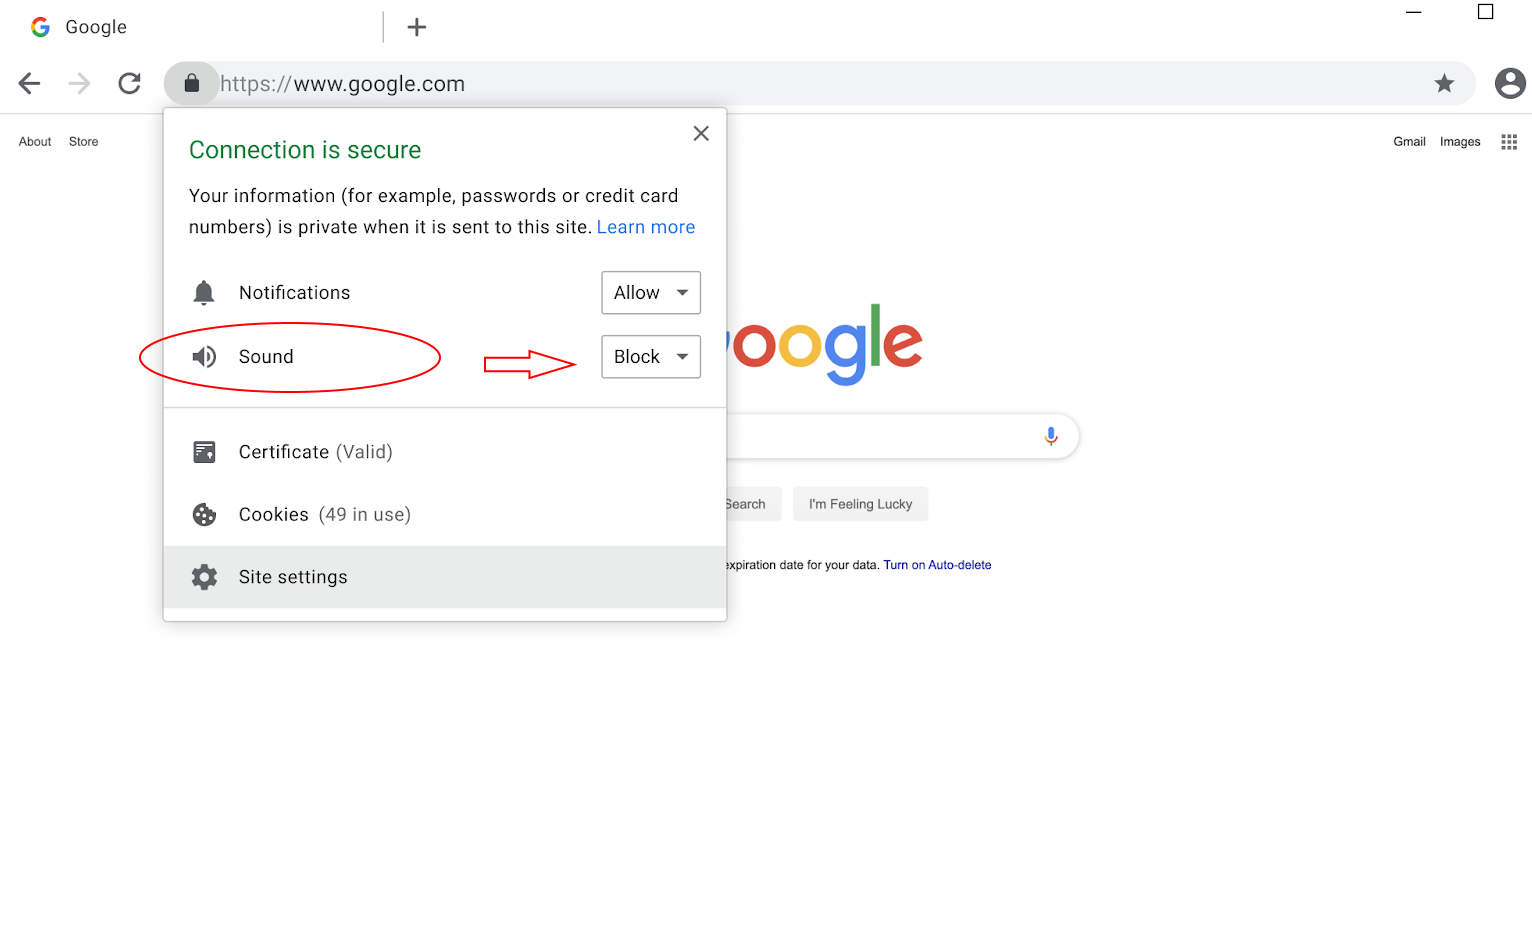Click the Sound speaker icon
This screenshot has width=1532, height=944.
coord(204,357)
